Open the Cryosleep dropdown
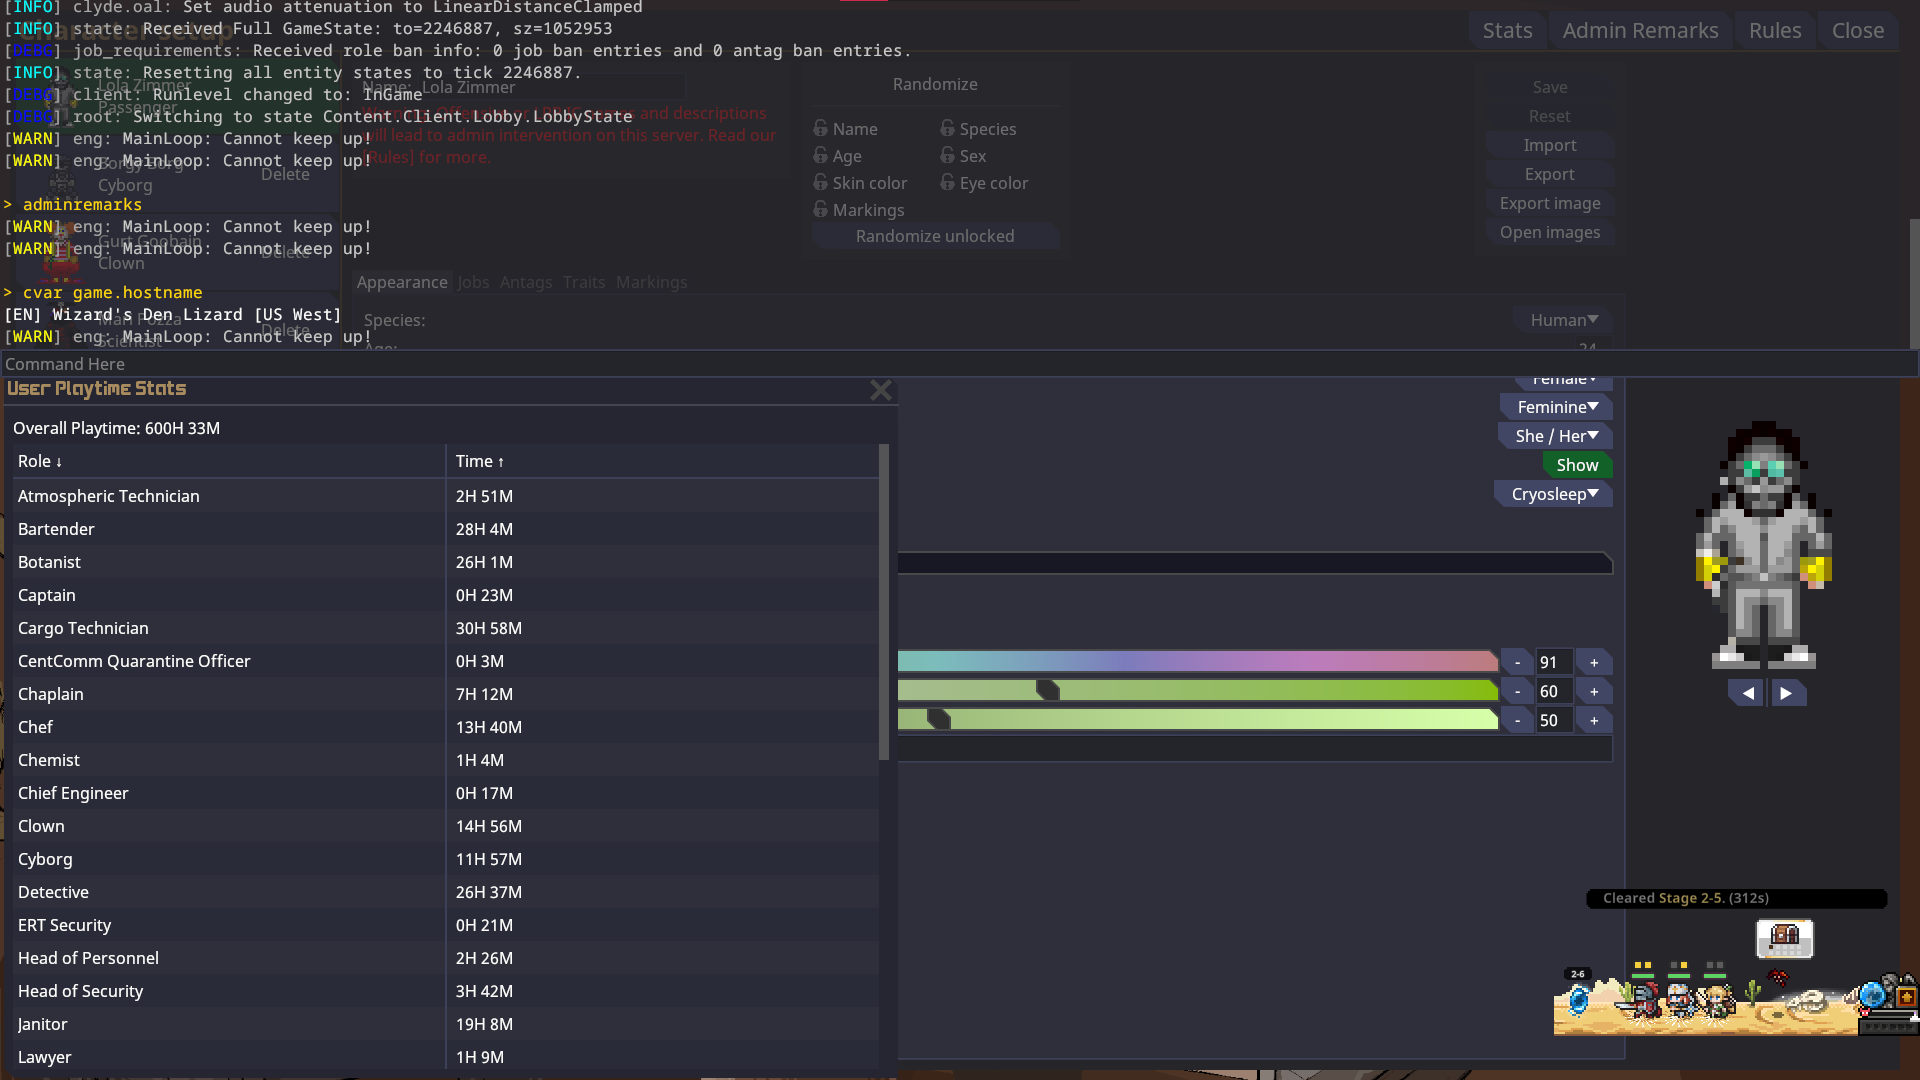The width and height of the screenshot is (1920, 1080). pos(1553,494)
